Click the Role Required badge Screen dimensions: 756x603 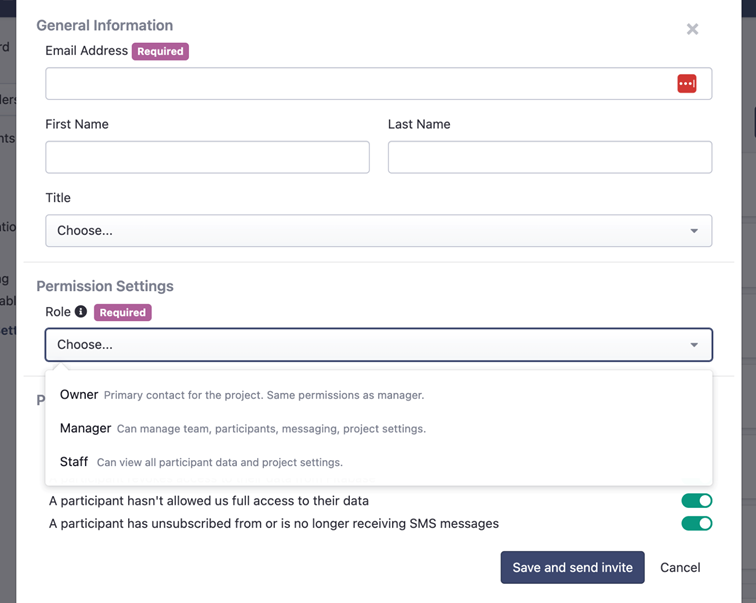coord(122,312)
